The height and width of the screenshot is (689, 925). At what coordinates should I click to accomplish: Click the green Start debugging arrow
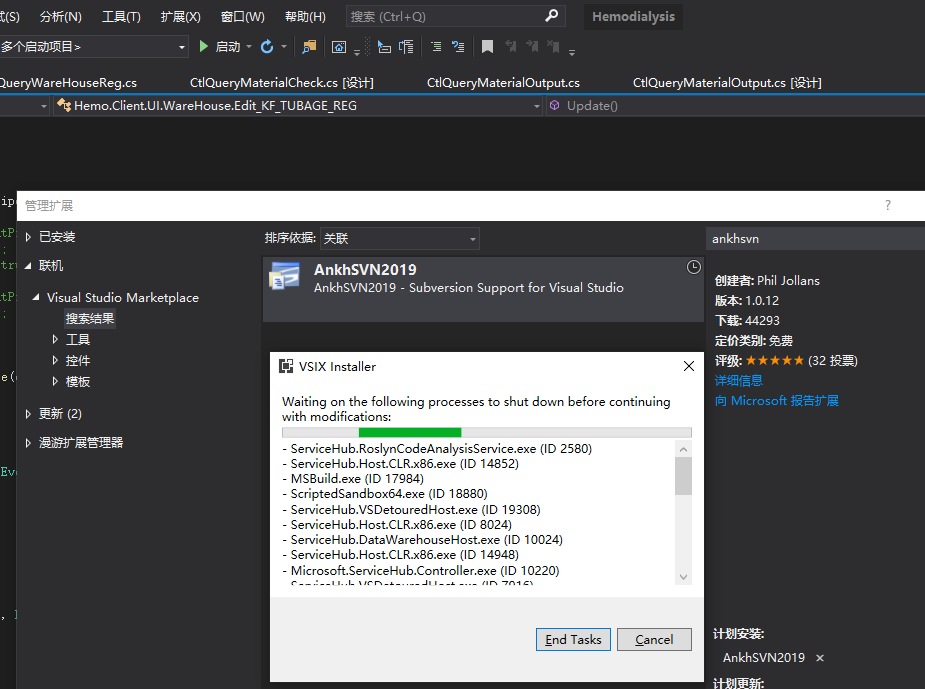(x=204, y=47)
